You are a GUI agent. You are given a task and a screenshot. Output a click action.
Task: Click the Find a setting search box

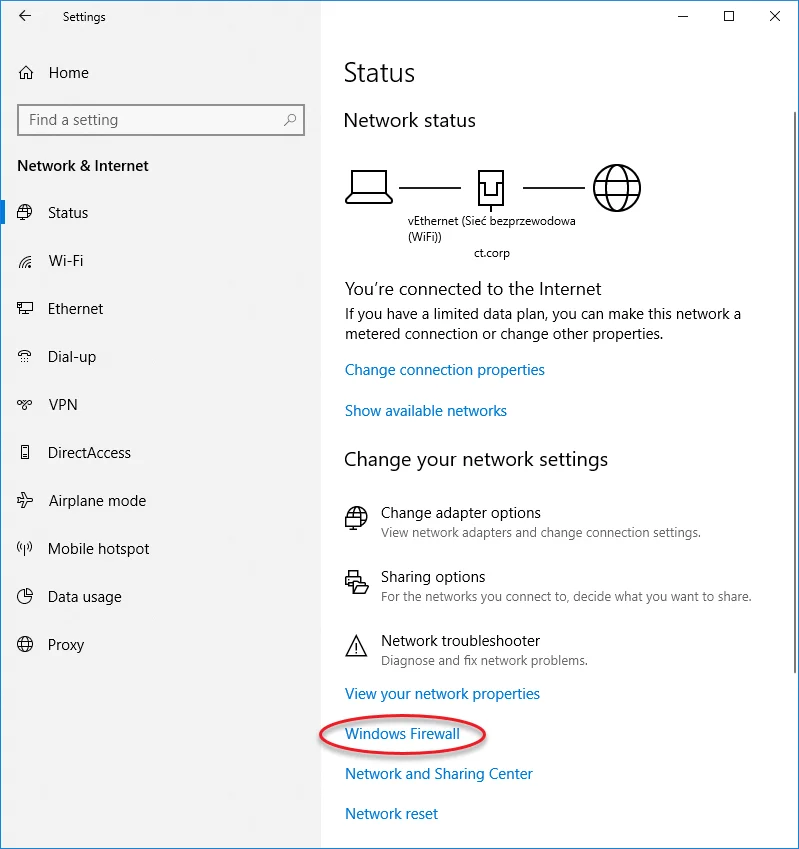point(160,120)
